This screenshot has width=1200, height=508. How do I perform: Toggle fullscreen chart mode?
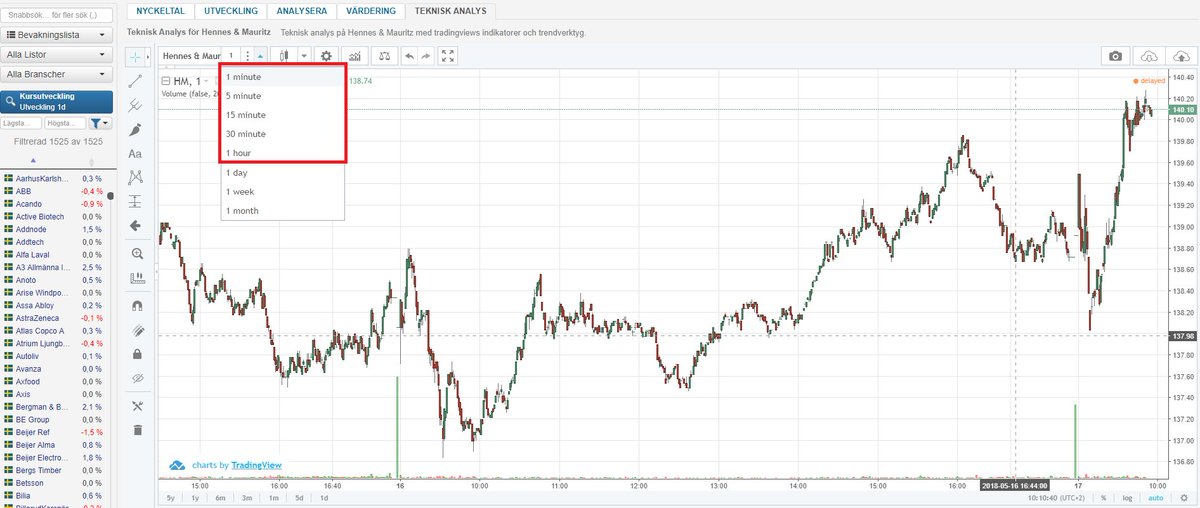pos(447,56)
